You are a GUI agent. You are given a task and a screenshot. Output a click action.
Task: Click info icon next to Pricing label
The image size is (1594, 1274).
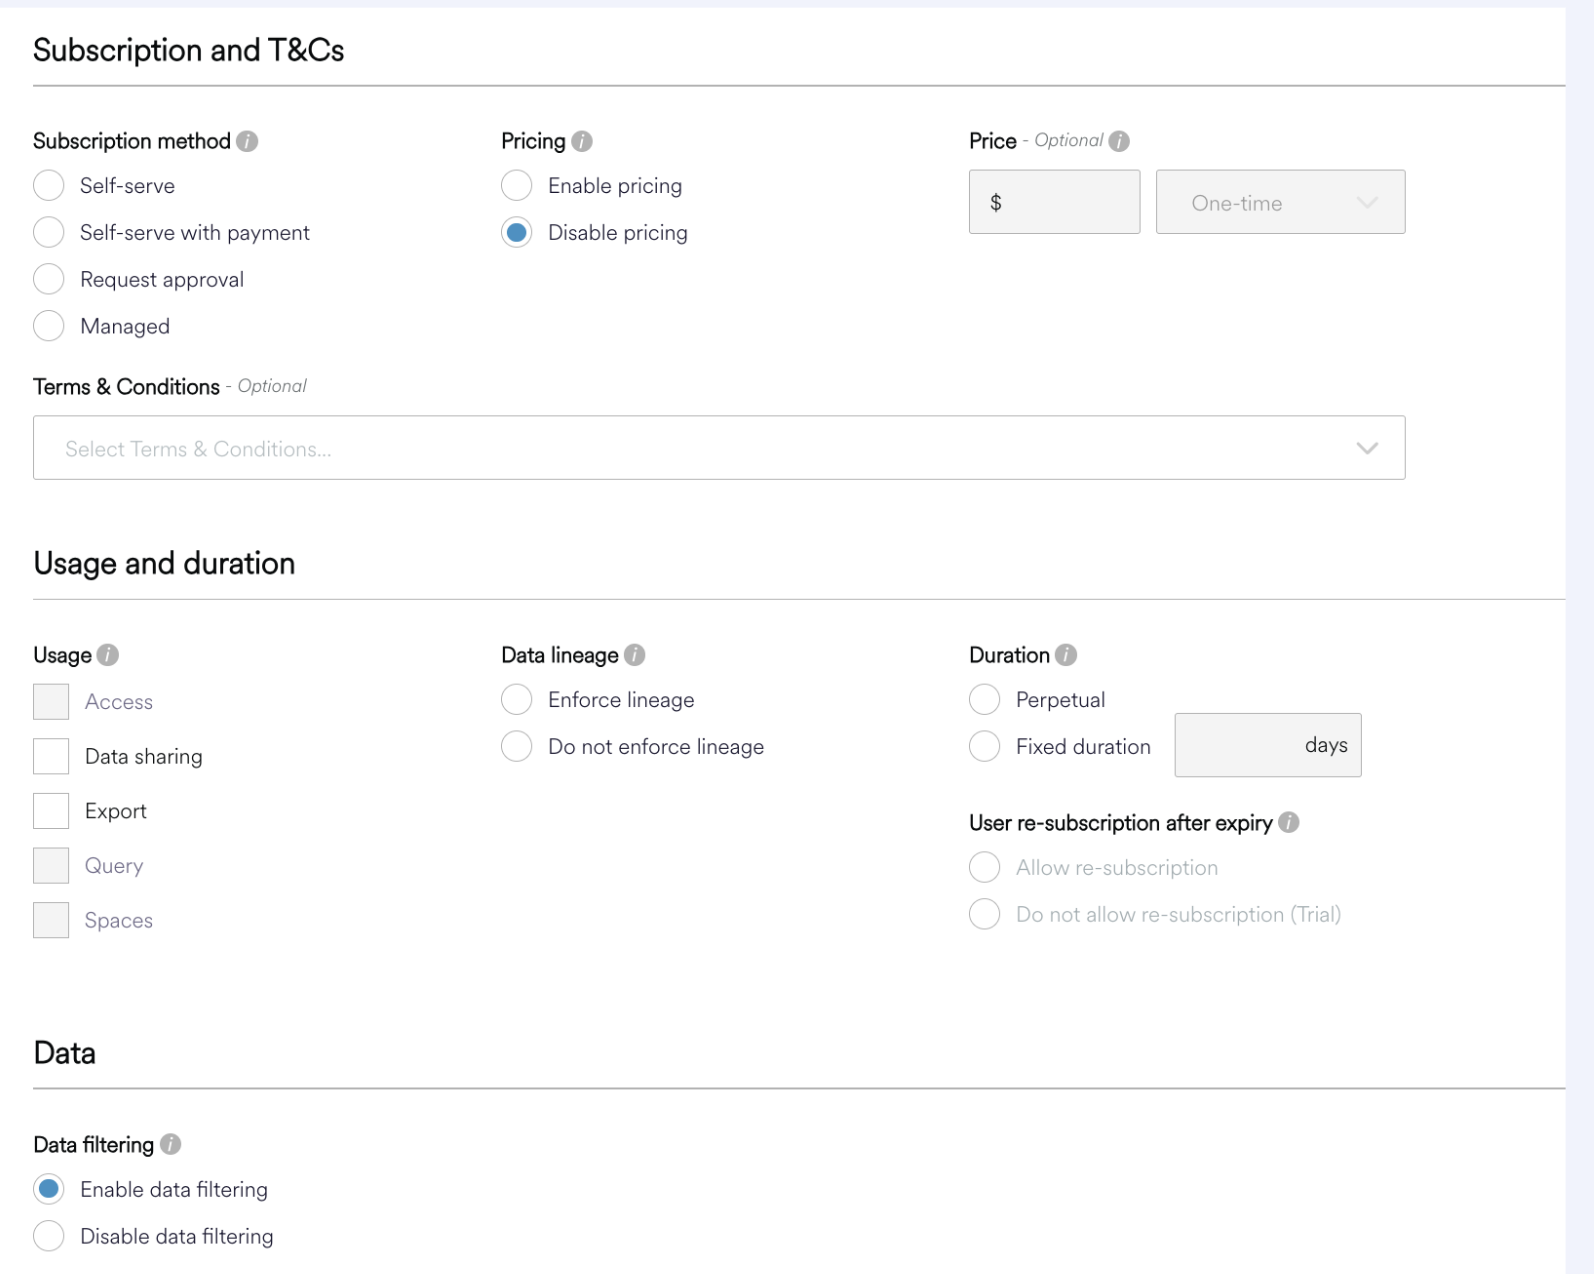582,142
